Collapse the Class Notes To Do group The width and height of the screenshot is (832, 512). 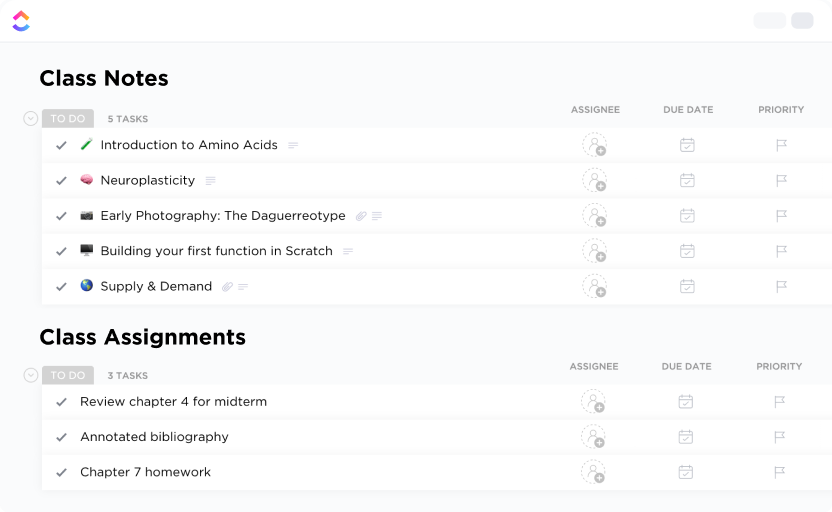point(31,118)
